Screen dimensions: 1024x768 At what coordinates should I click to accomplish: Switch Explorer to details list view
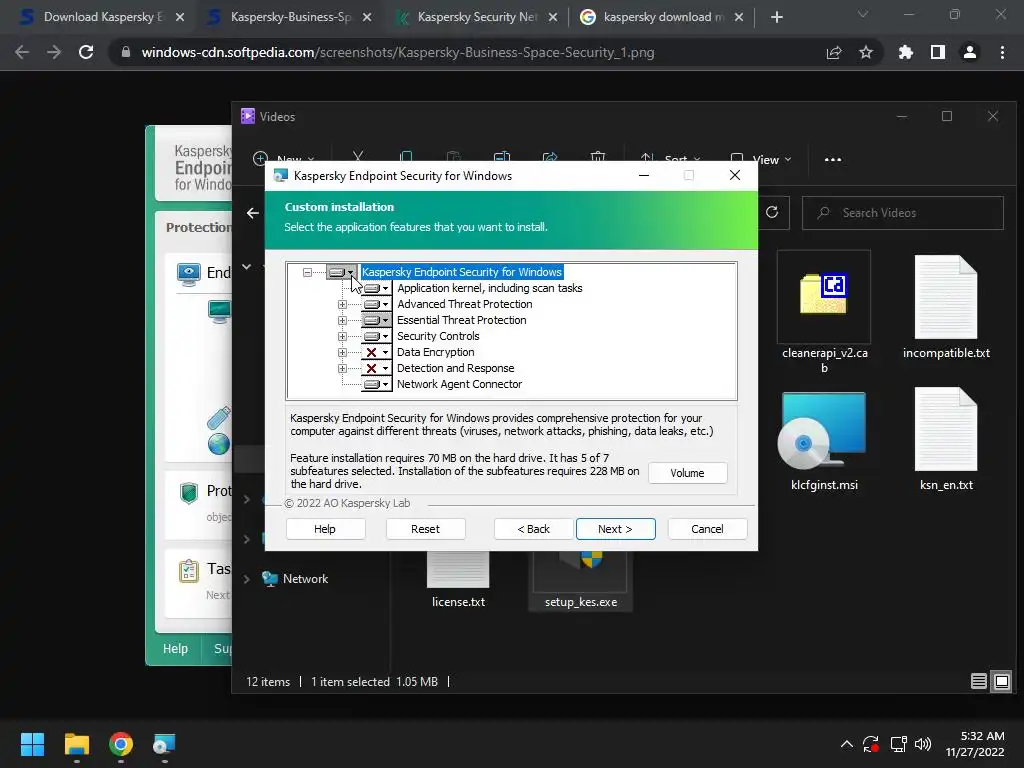pyautogui.click(x=978, y=682)
